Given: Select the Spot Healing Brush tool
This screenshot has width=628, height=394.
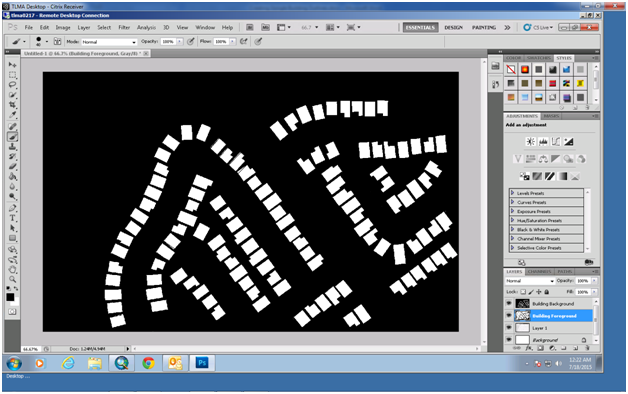Looking at the screenshot, I should [x=13, y=127].
